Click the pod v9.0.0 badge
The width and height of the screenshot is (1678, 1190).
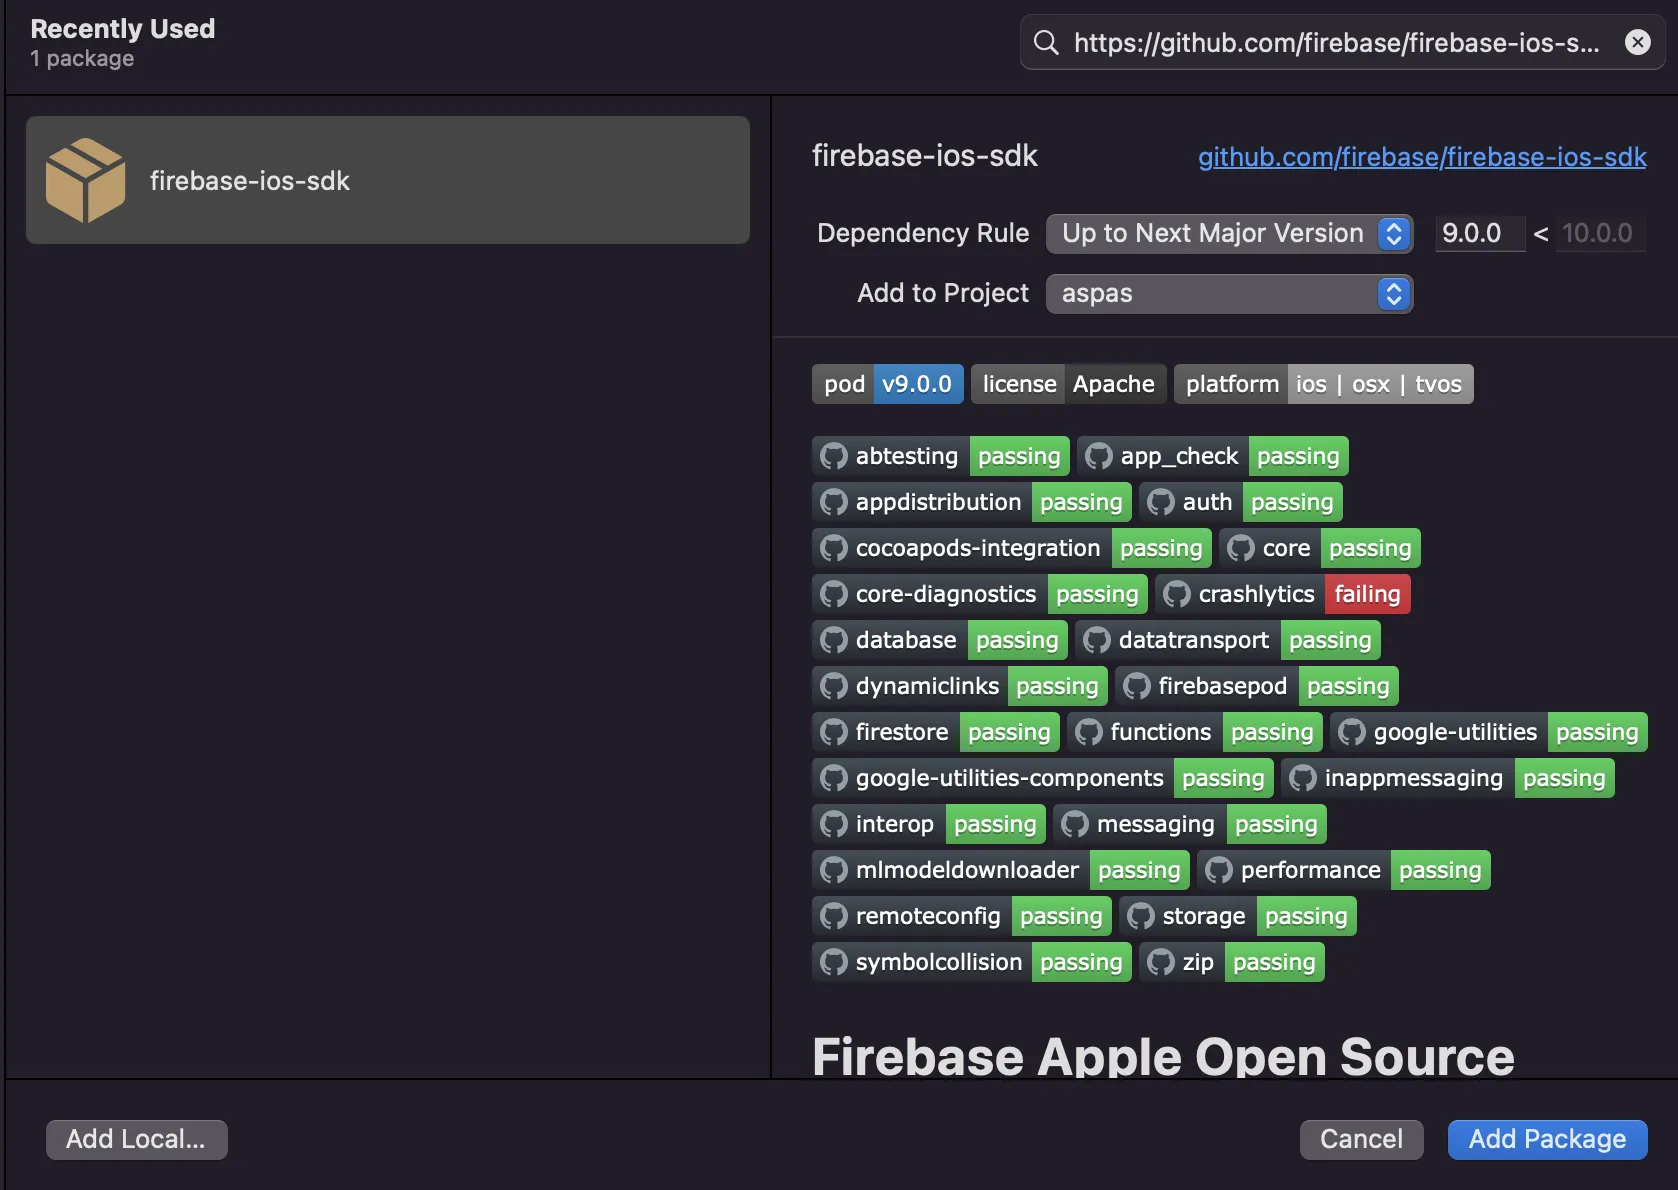pos(887,384)
